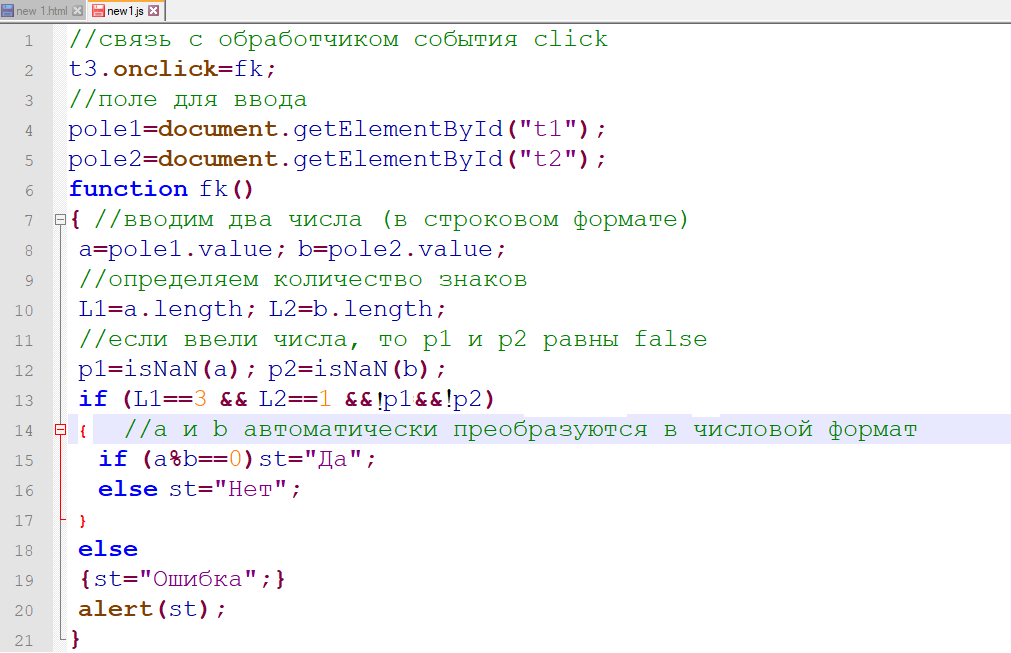Click the closing brace on line 21

point(74,638)
